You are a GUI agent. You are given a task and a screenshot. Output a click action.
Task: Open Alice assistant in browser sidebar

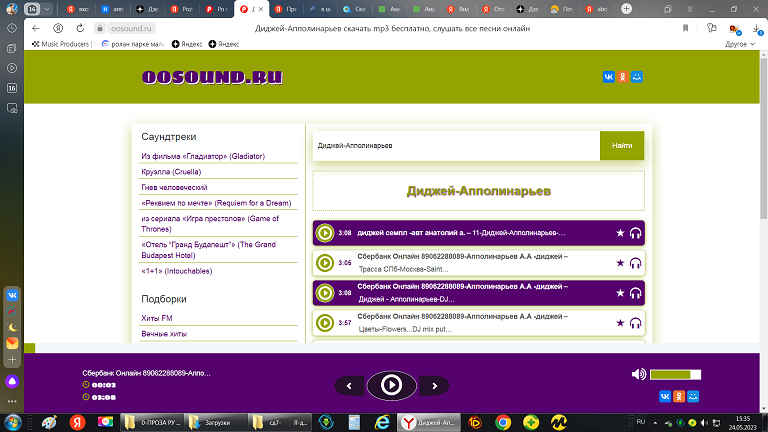(12, 381)
